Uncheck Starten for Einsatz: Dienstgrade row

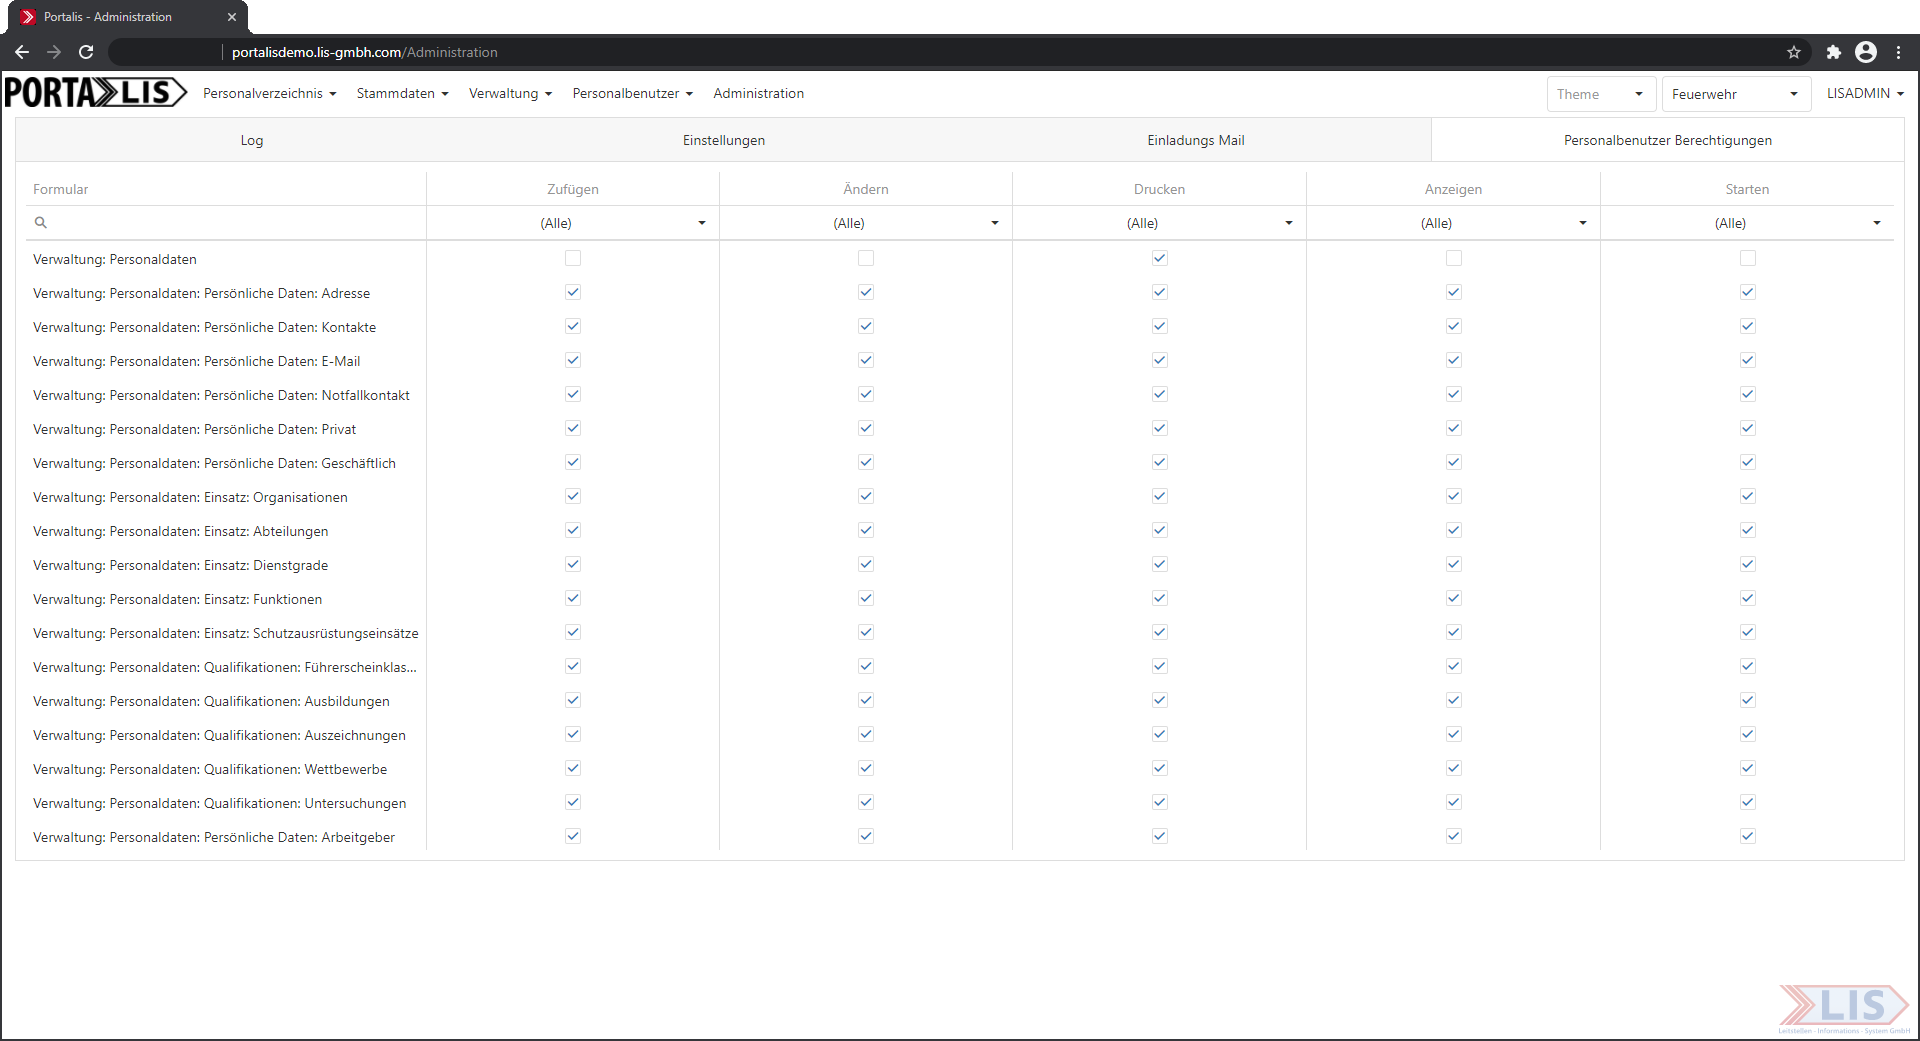[1748, 564]
